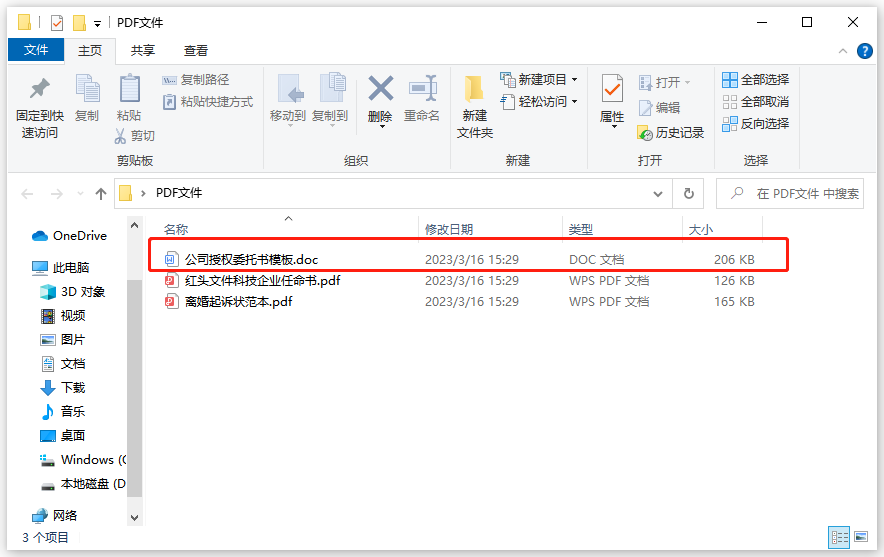Click History (历史记录) icon
This screenshot has height=557, width=884.
click(x=645, y=133)
